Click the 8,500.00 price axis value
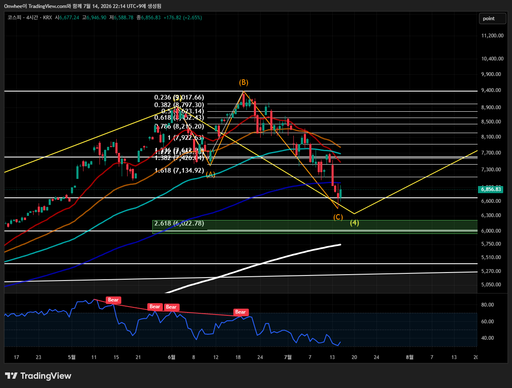Image resolution: width=512 pixels, height=388 pixels. (x=491, y=122)
